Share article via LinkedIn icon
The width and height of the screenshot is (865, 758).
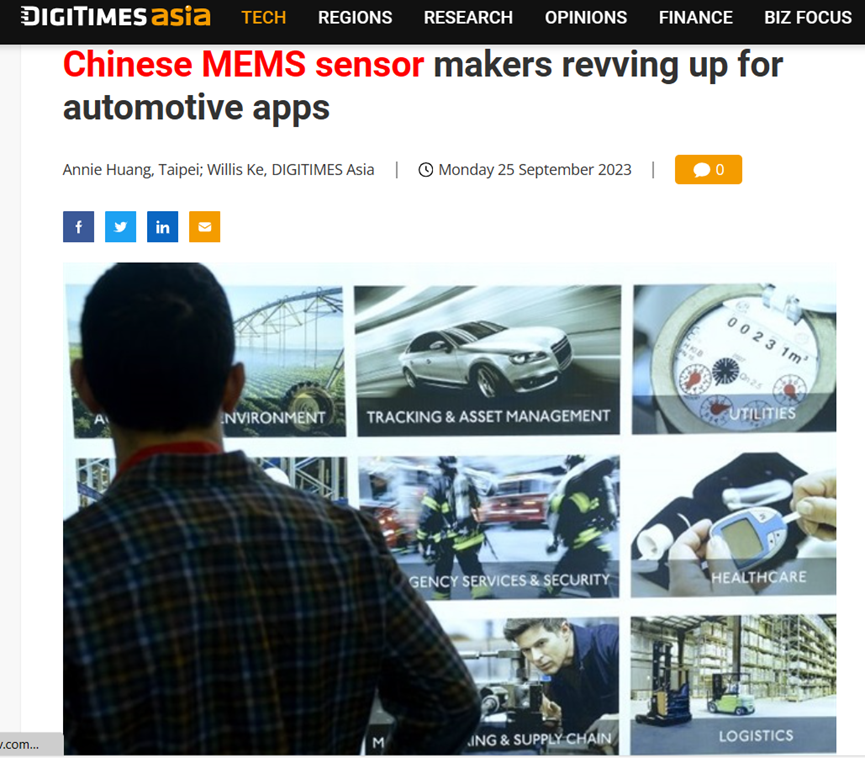[x=163, y=227]
